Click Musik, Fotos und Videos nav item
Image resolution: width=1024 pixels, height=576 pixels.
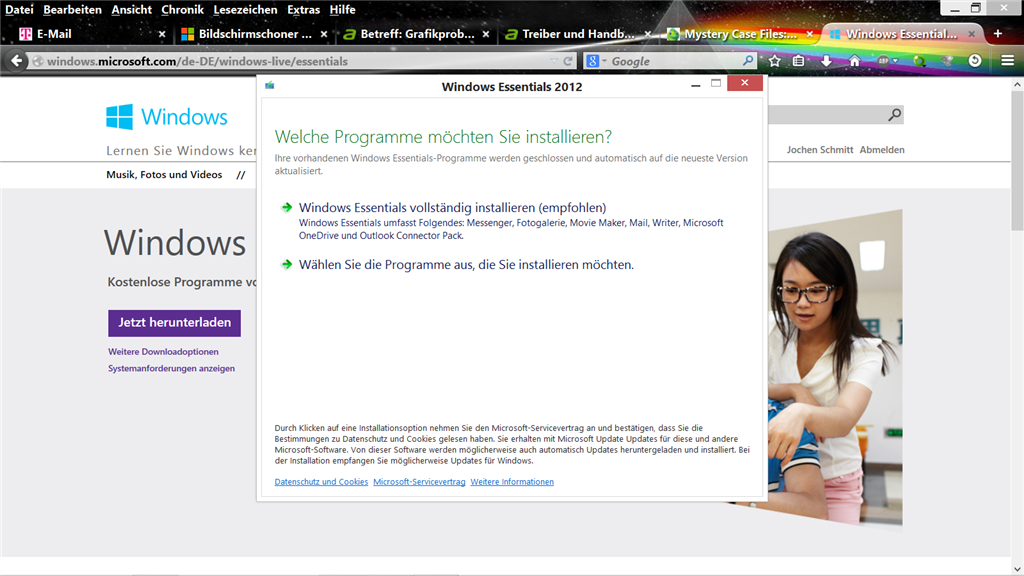[164, 174]
